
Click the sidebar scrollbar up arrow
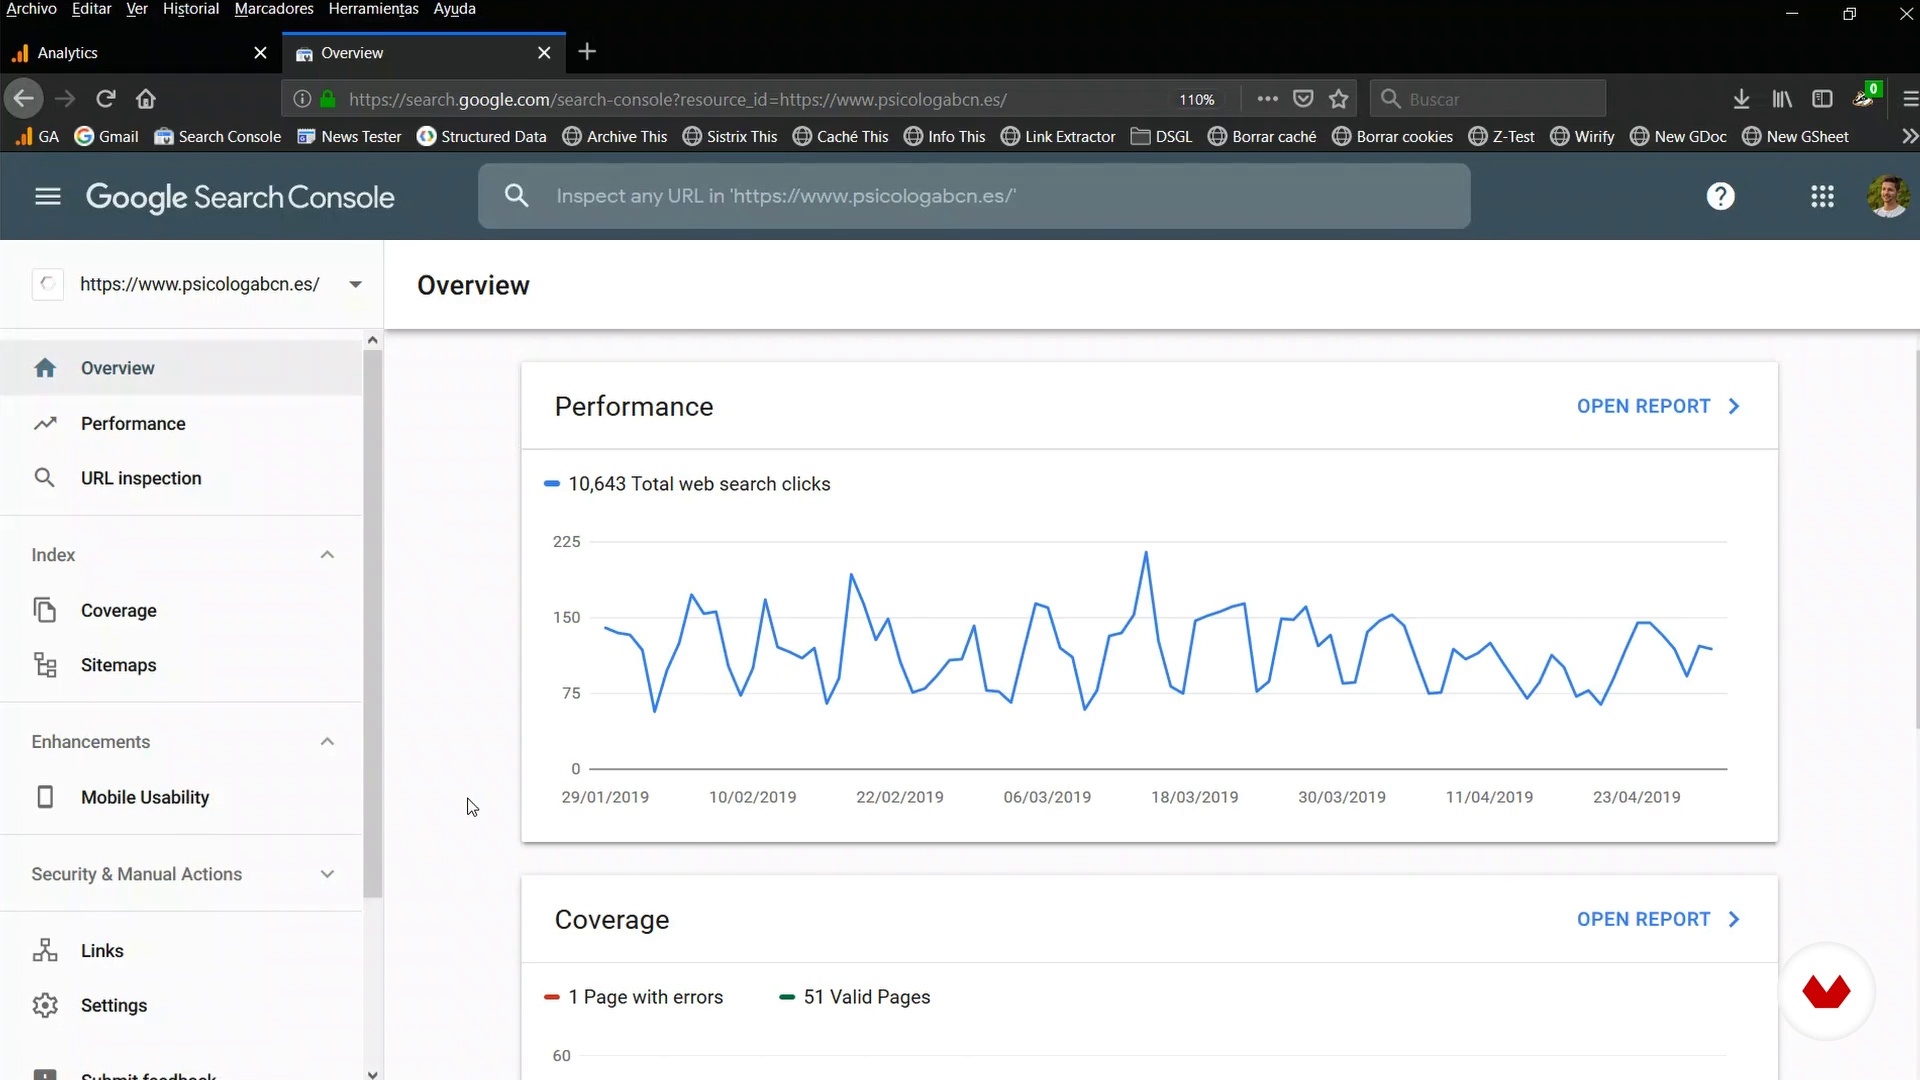[x=372, y=340]
